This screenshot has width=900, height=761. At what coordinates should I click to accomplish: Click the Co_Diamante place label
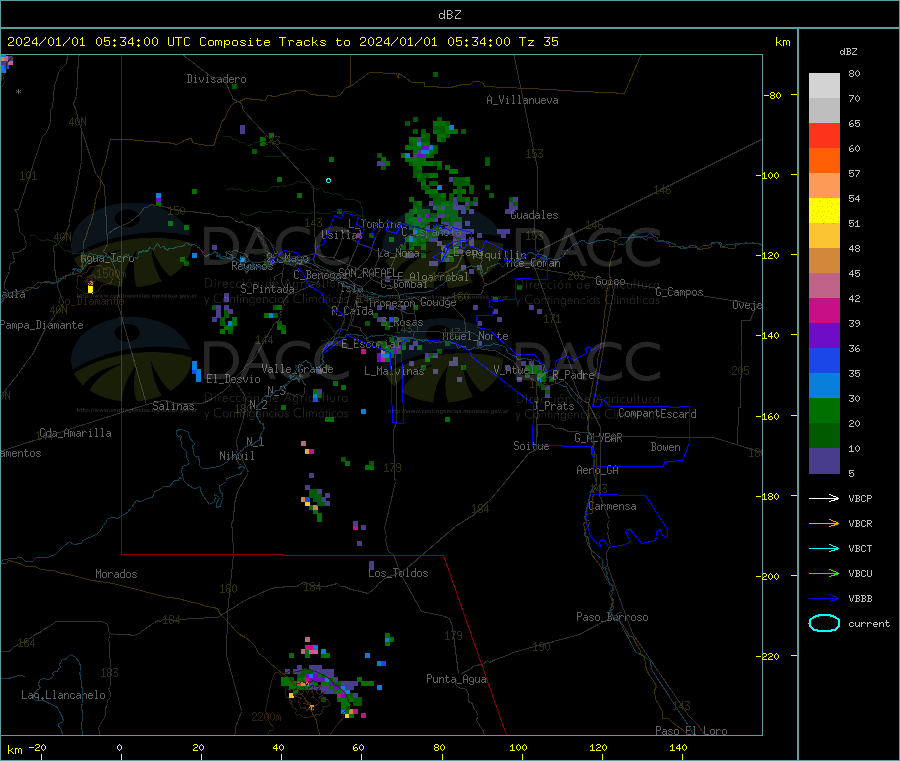[91, 301]
